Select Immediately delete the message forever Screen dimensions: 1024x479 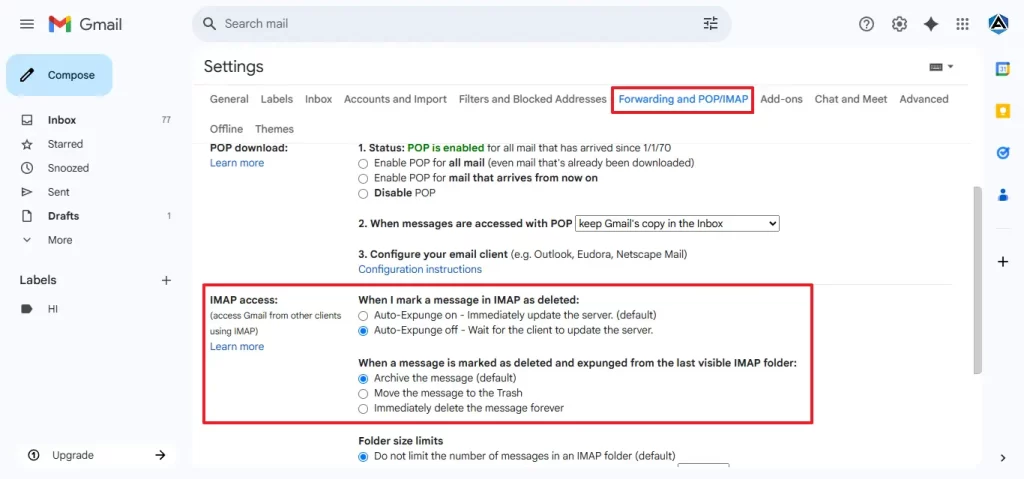363,408
